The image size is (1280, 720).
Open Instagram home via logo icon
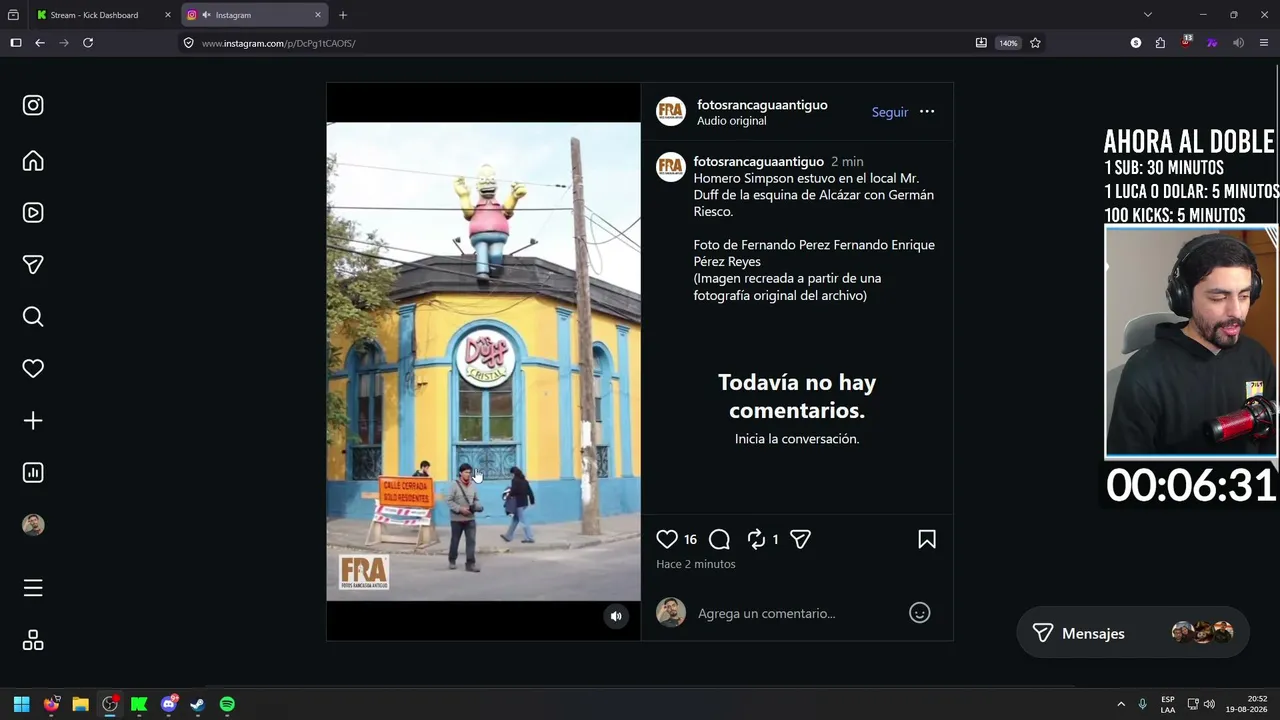[33, 105]
